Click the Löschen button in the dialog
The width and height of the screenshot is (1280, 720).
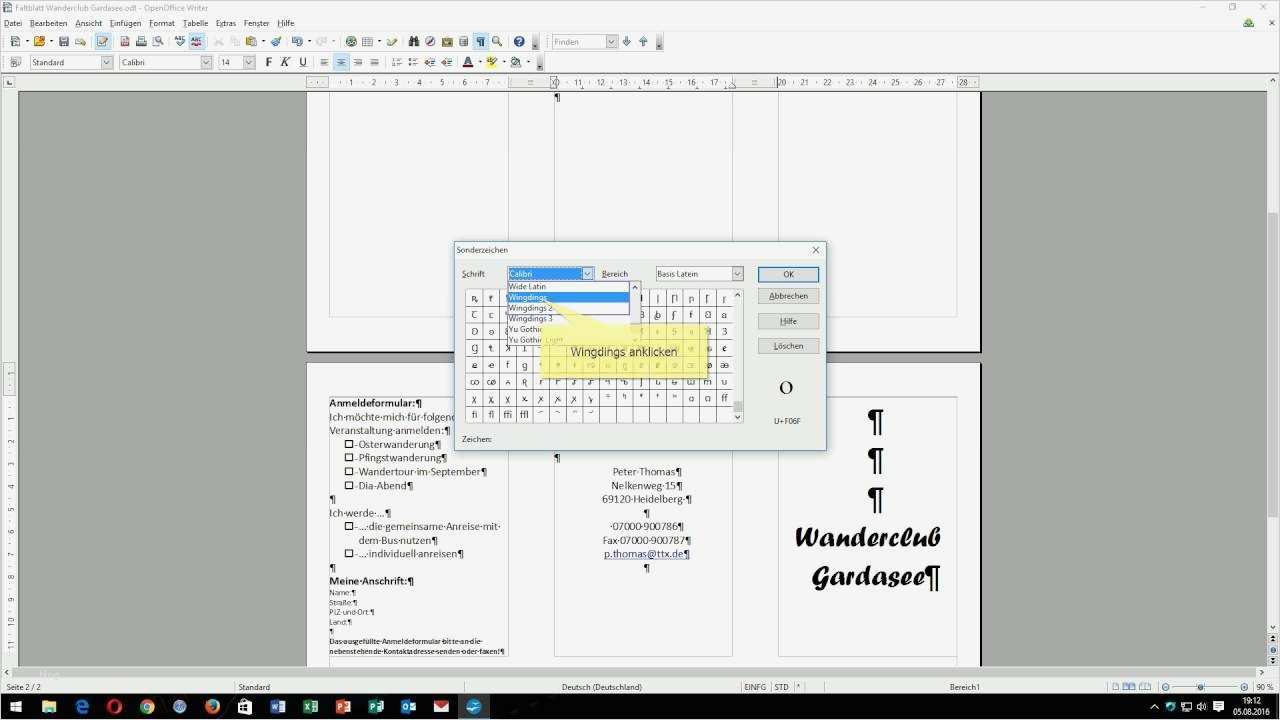click(x=788, y=345)
